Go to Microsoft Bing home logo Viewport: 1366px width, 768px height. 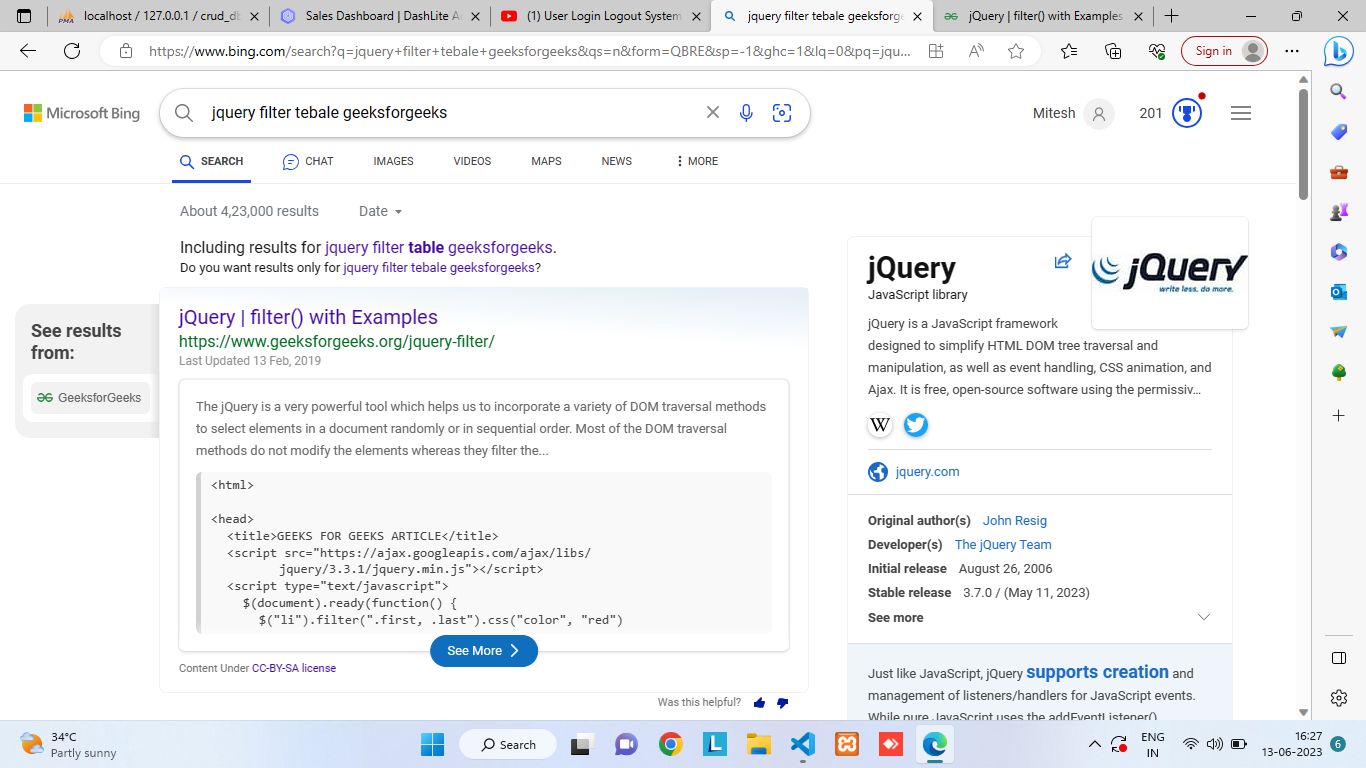click(x=82, y=113)
